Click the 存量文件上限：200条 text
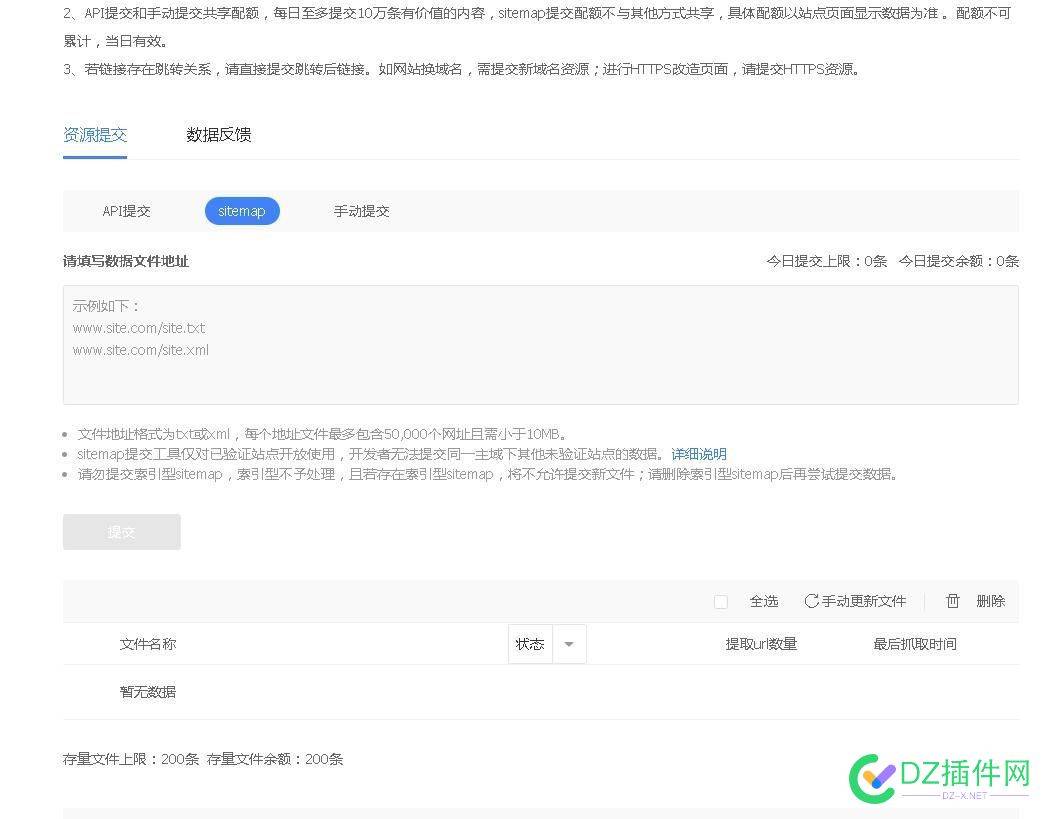 (x=131, y=759)
